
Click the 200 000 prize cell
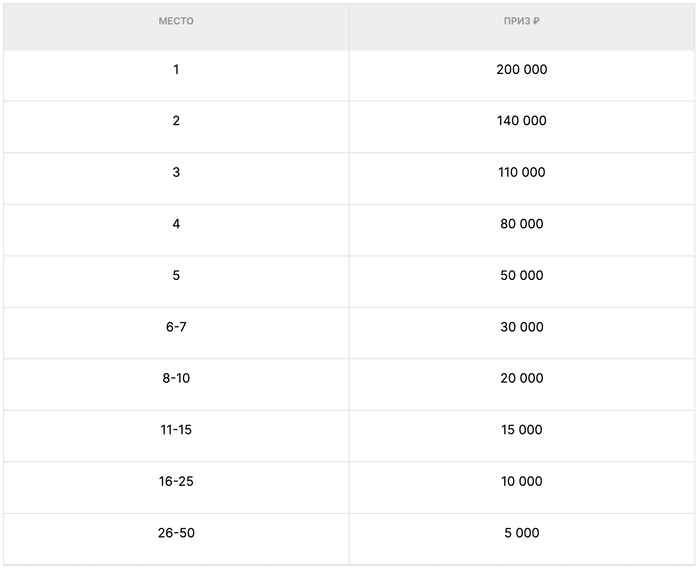pyautogui.click(x=522, y=70)
